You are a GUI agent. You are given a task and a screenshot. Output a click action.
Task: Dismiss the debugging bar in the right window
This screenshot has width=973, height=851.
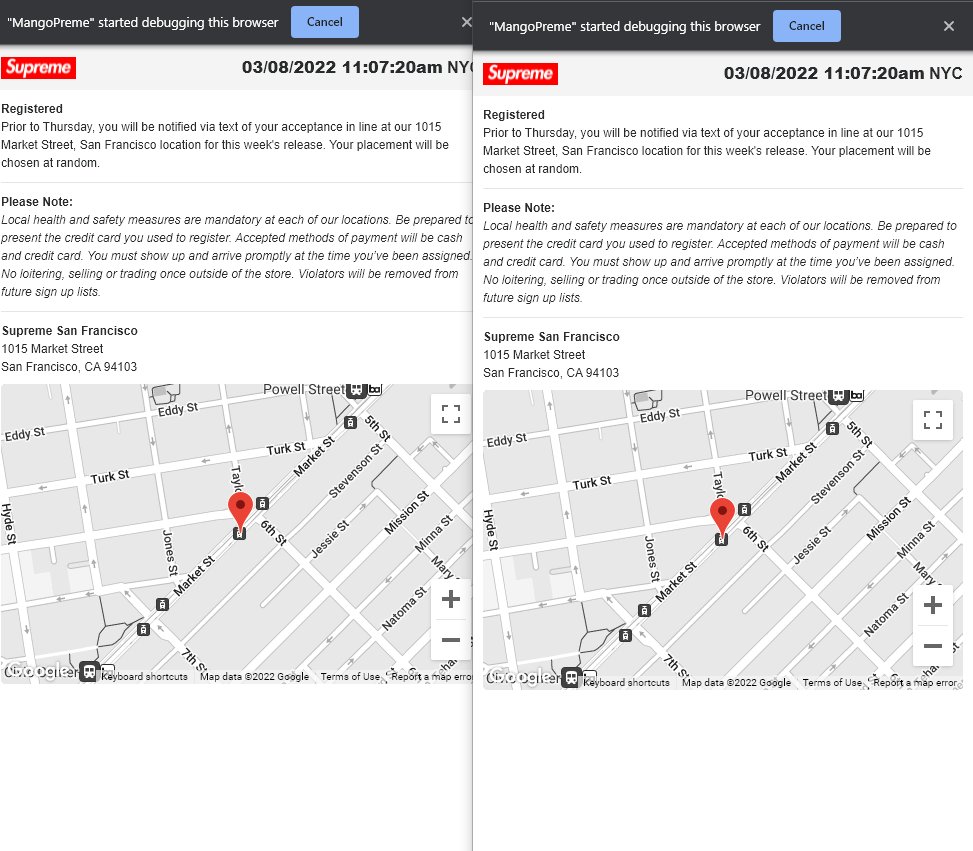point(948,26)
